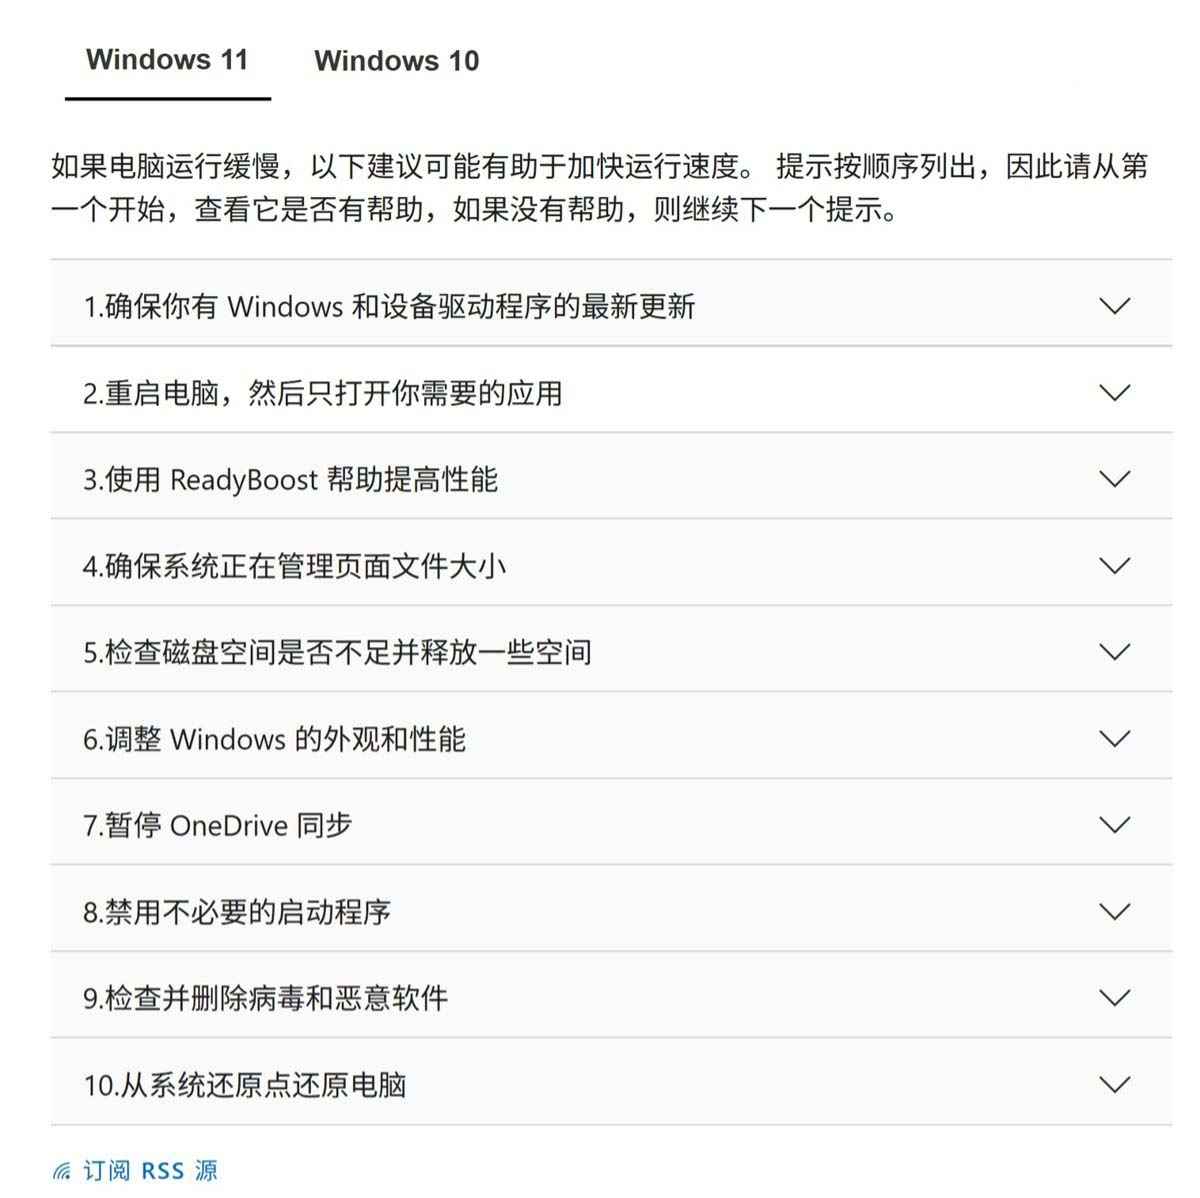Open section 7.暂停 OneDrive 同步
Image resolution: width=1200 pixels, height=1198 pixels.
[611, 823]
